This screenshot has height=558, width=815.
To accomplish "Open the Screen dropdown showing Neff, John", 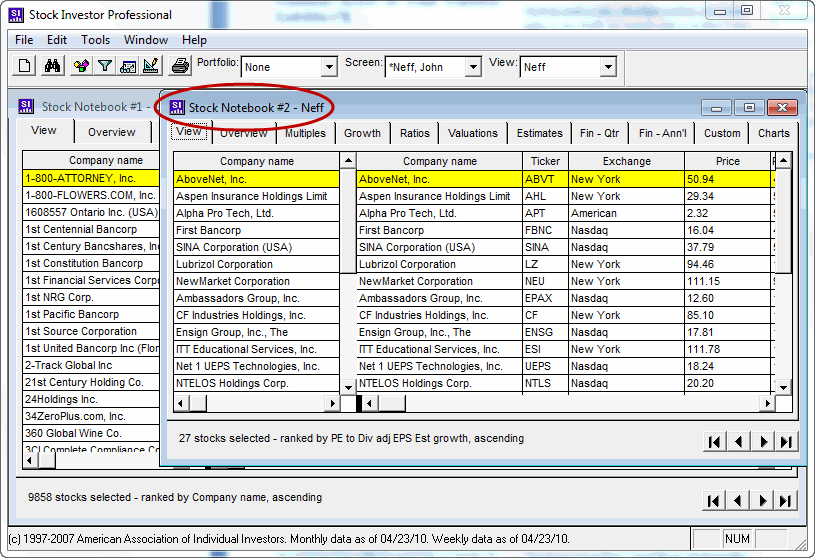I will click(473, 68).
